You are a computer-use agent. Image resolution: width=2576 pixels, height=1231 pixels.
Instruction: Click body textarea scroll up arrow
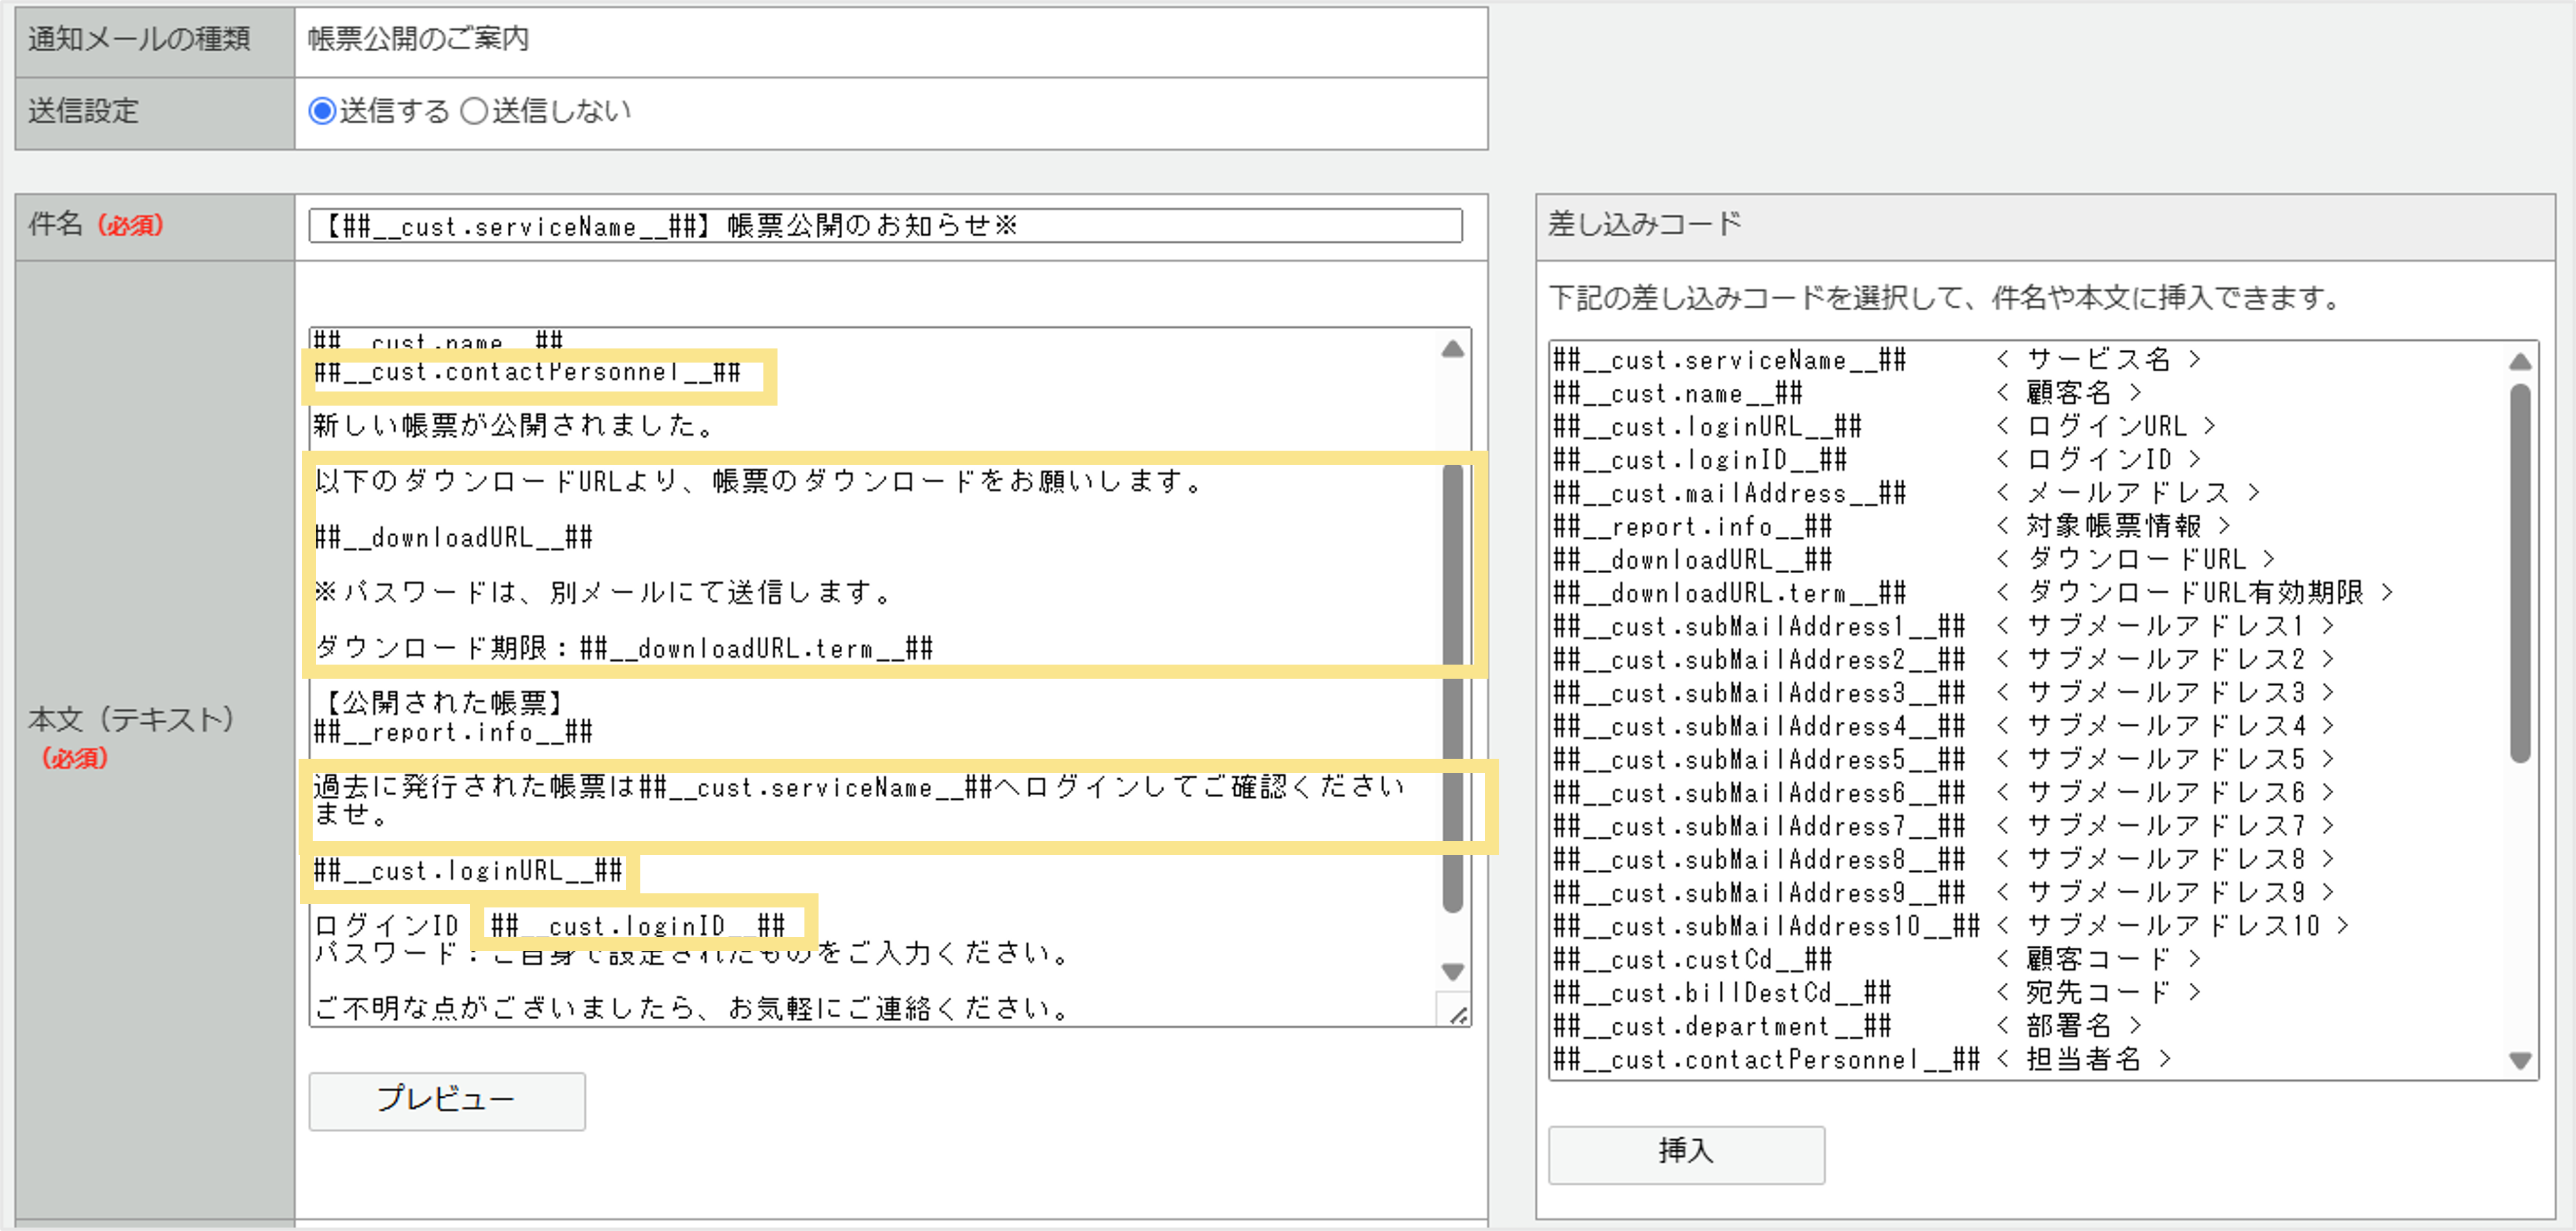(x=1453, y=349)
